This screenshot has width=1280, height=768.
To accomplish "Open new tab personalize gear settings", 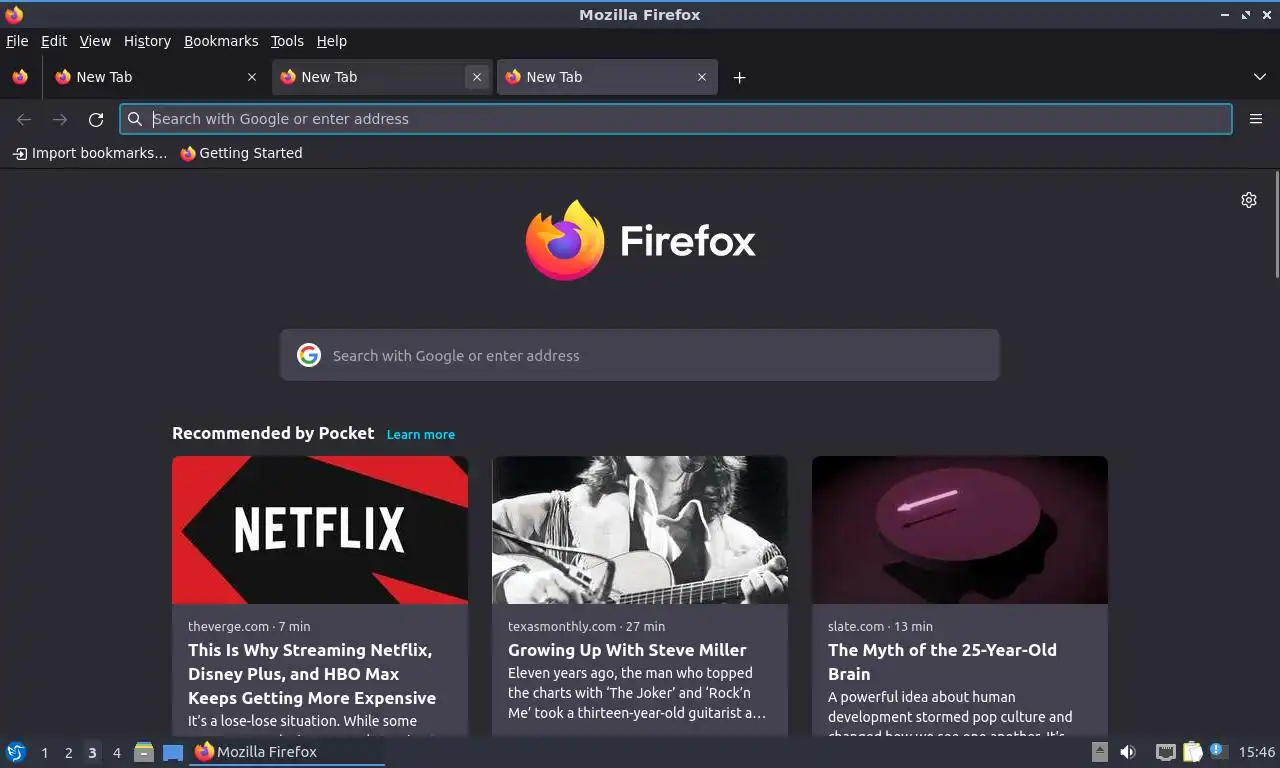I will 1249,200.
